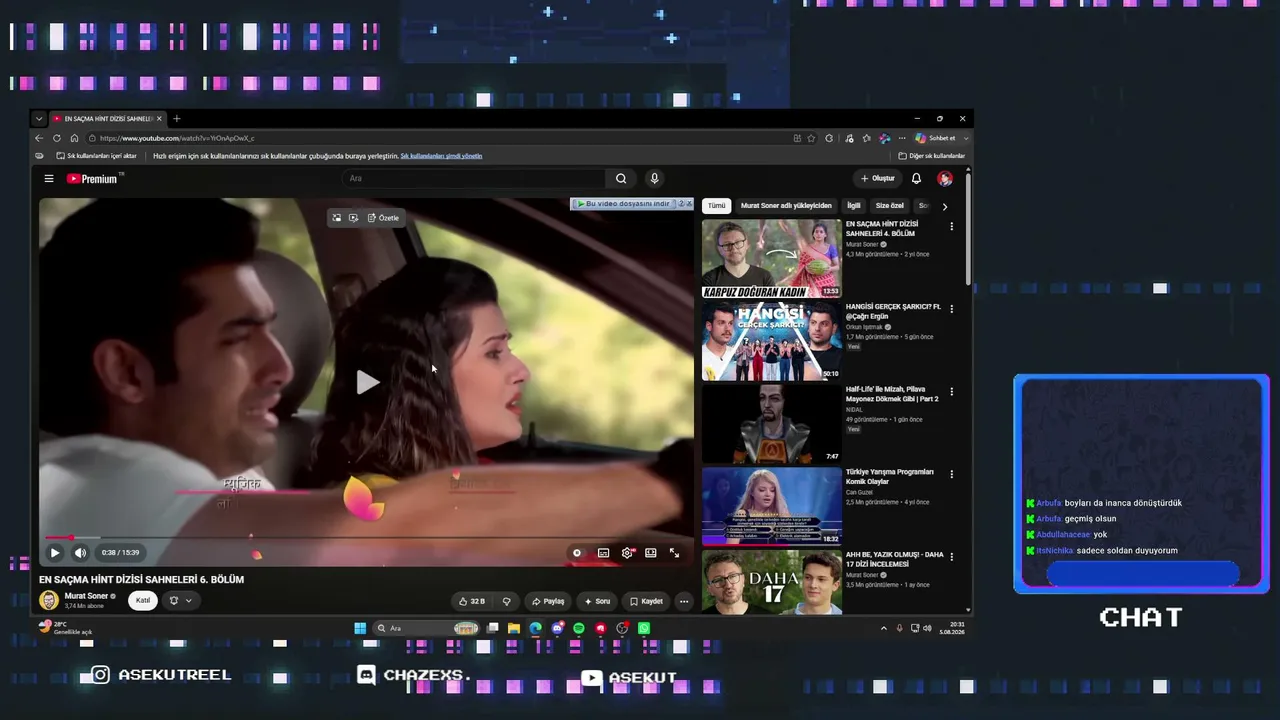1280x720 pixels.
Task: Click the Soru ask button
Action: click(597, 601)
